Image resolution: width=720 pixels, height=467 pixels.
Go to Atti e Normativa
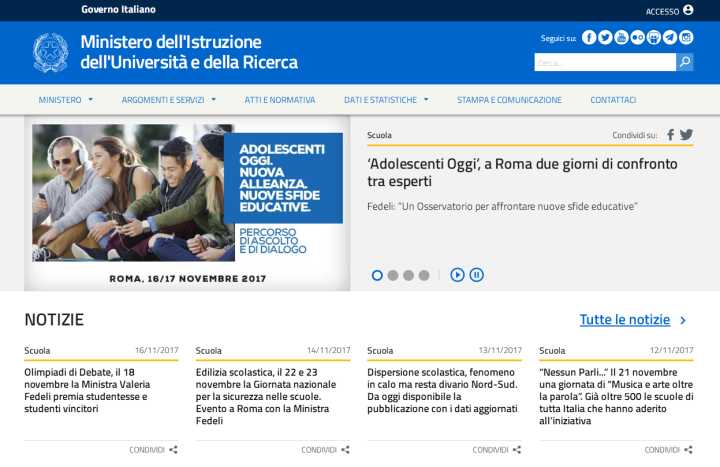coord(279,100)
